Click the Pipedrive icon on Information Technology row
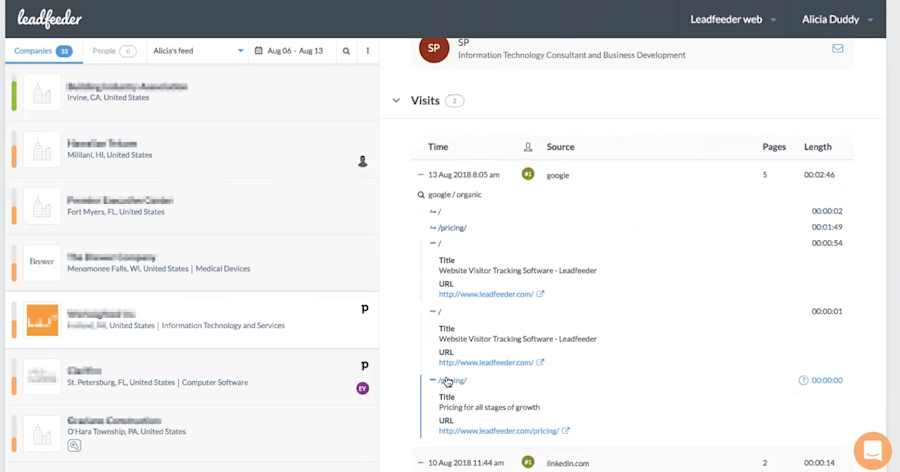The image size is (900, 472). 364,309
